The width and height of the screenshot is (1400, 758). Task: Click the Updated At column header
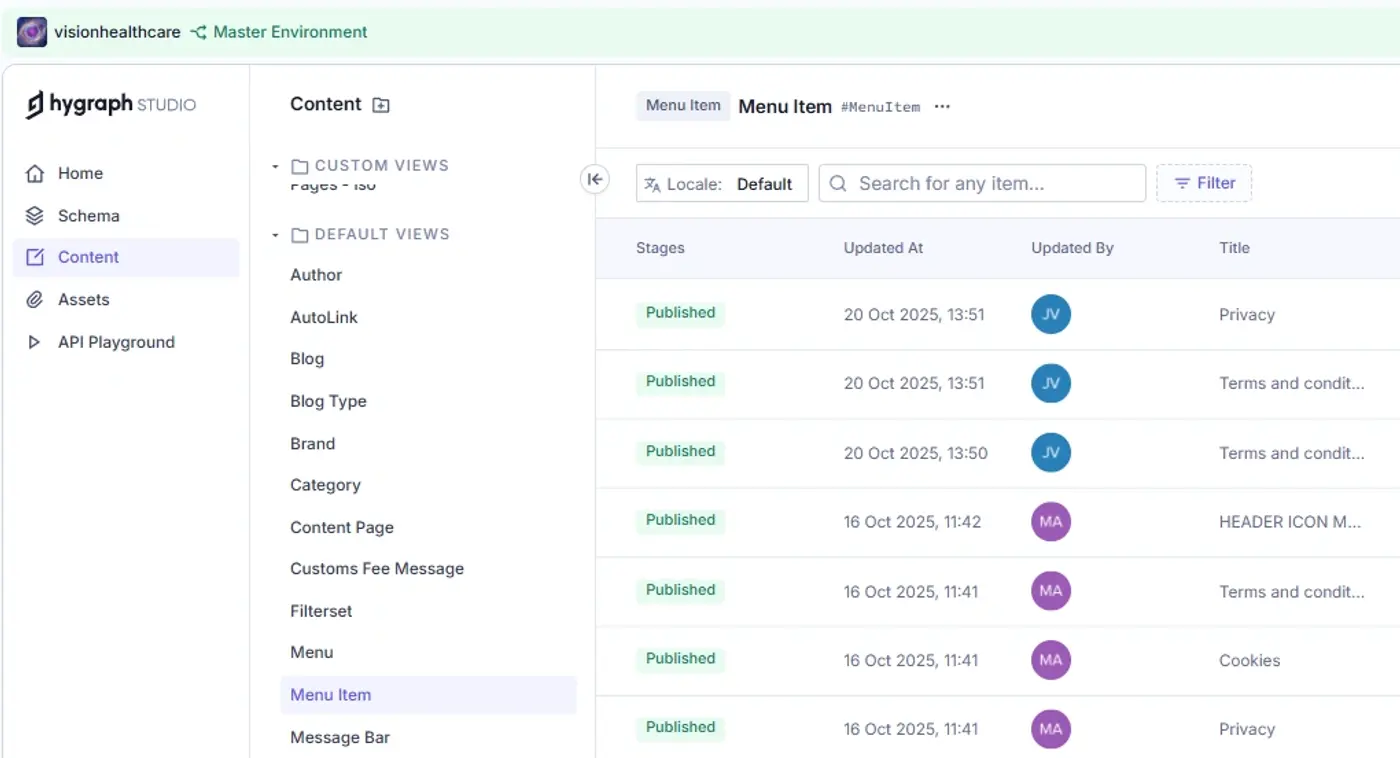coord(883,248)
